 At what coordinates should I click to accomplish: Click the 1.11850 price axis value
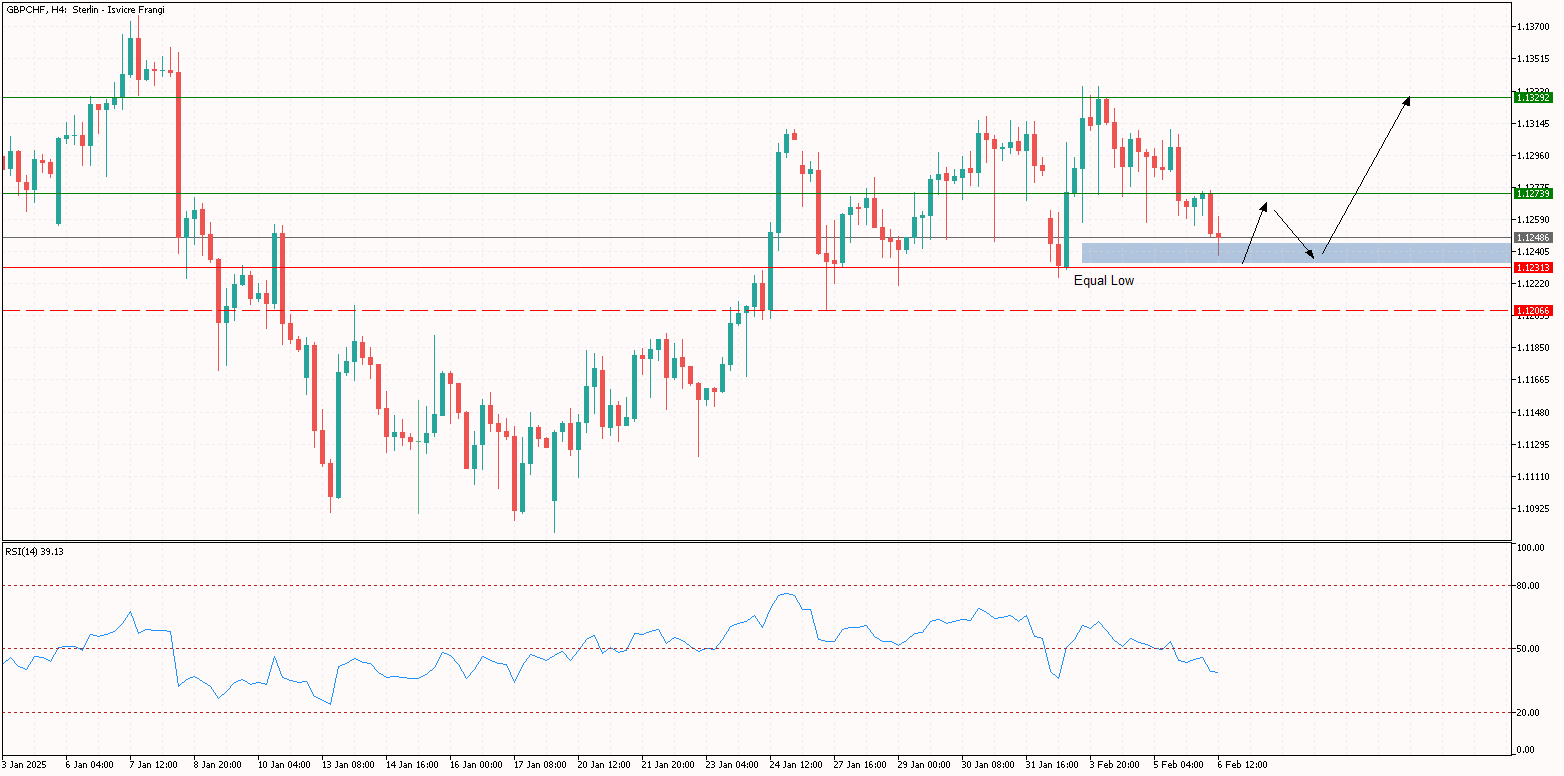click(x=1534, y=347)
